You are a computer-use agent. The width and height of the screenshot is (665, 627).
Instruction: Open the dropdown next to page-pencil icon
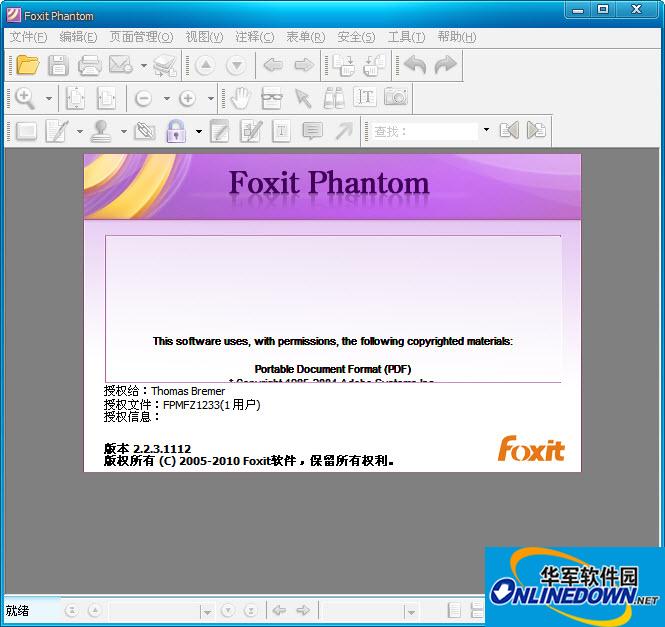click(x=80, y=132)
